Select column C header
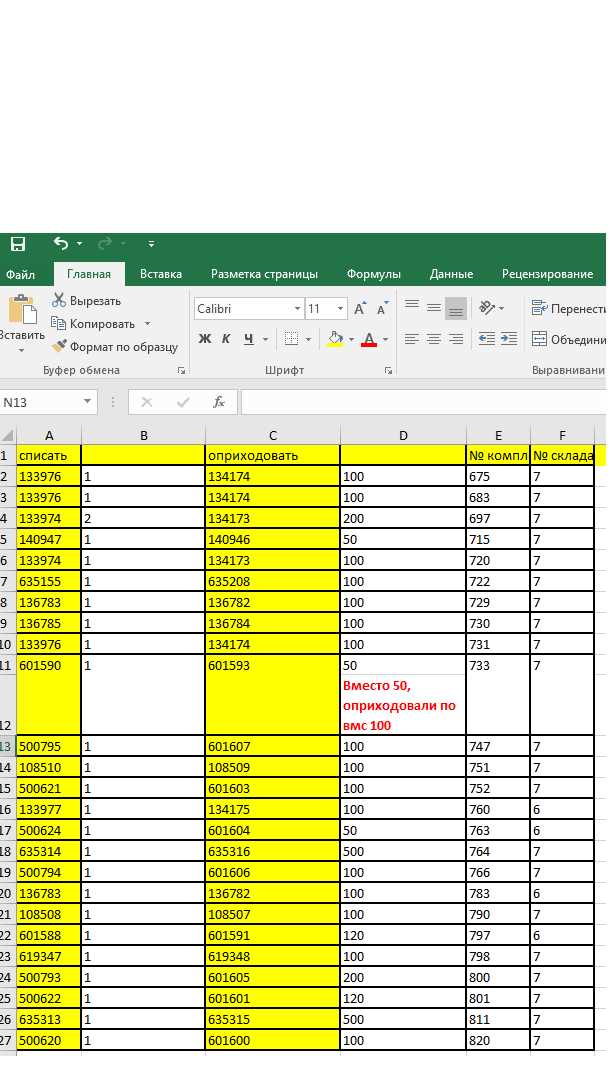This screenshot has height=1068, width=612. click(x=272, y=435)
